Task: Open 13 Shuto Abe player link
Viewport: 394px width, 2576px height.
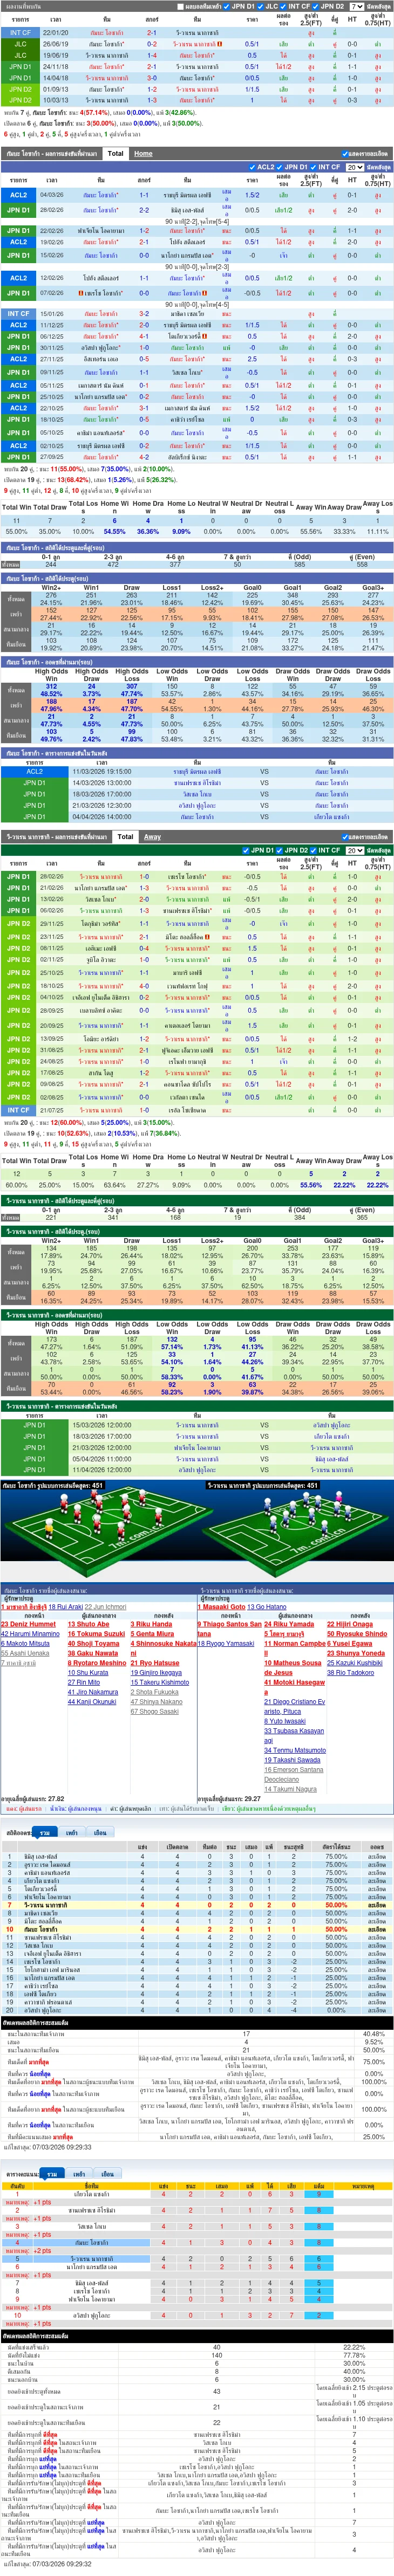Action: (x=88, y=1624)
